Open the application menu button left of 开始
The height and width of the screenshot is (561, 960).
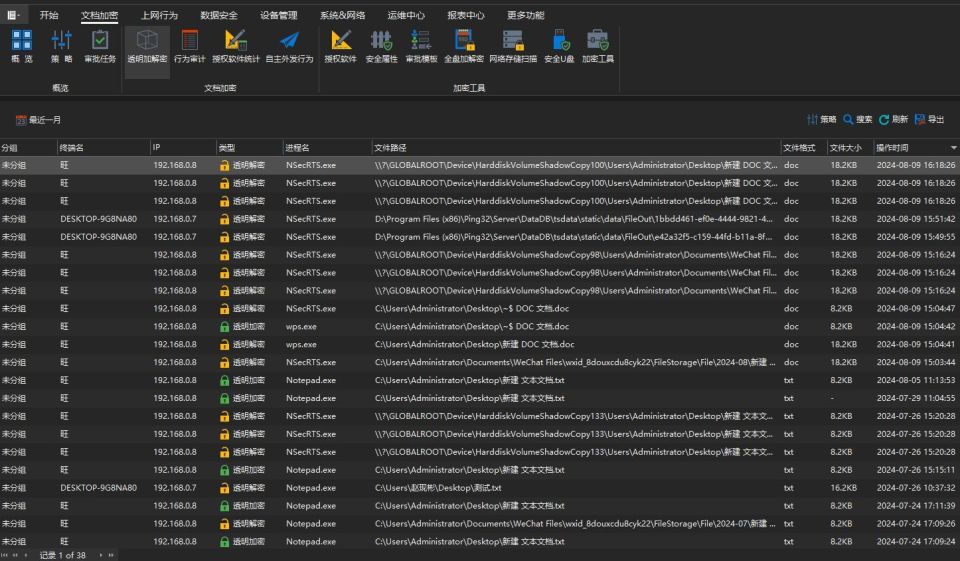tap(13, 15)
